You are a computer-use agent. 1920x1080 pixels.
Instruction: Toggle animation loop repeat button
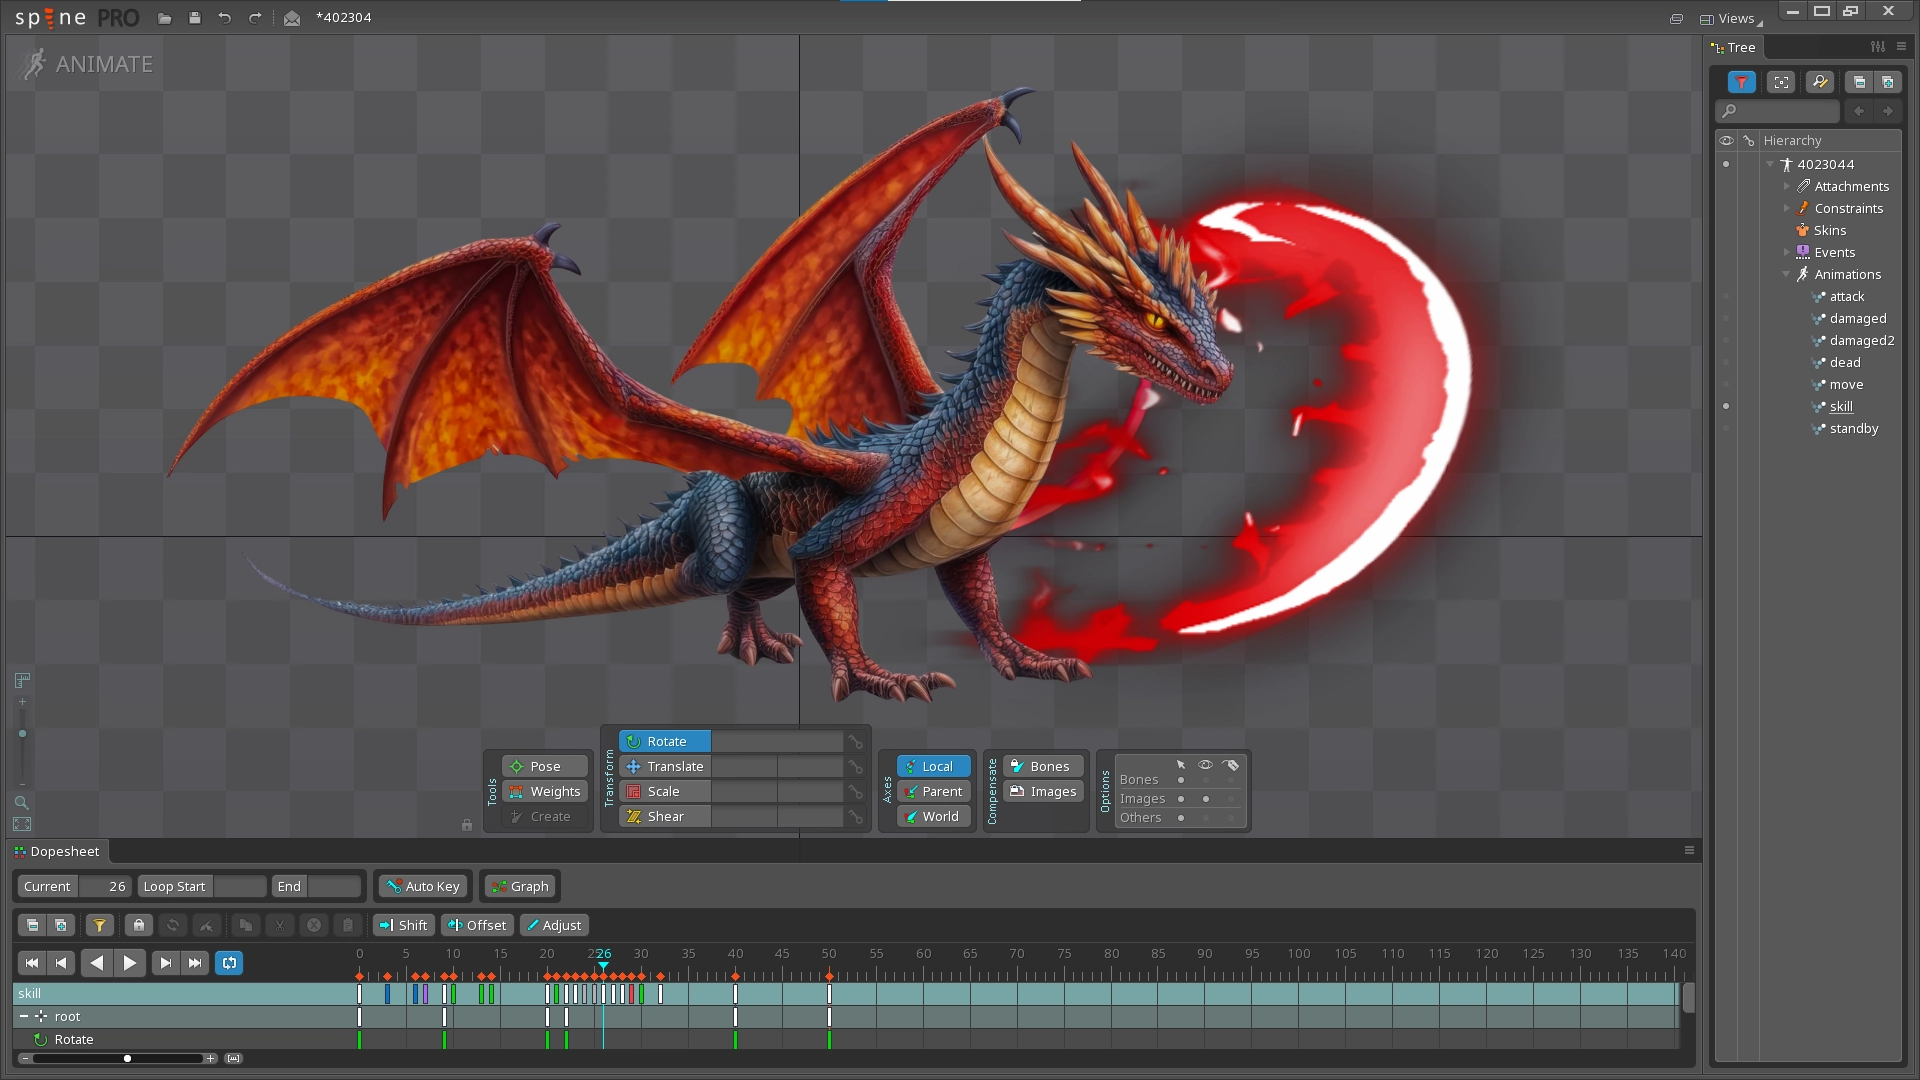pyautogui.click(x=229, y=963)
